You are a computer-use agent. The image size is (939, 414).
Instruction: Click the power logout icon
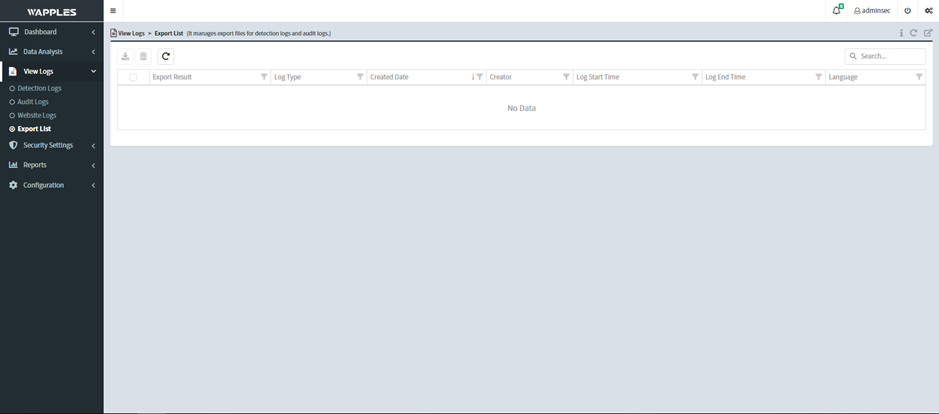coord(907,11)
